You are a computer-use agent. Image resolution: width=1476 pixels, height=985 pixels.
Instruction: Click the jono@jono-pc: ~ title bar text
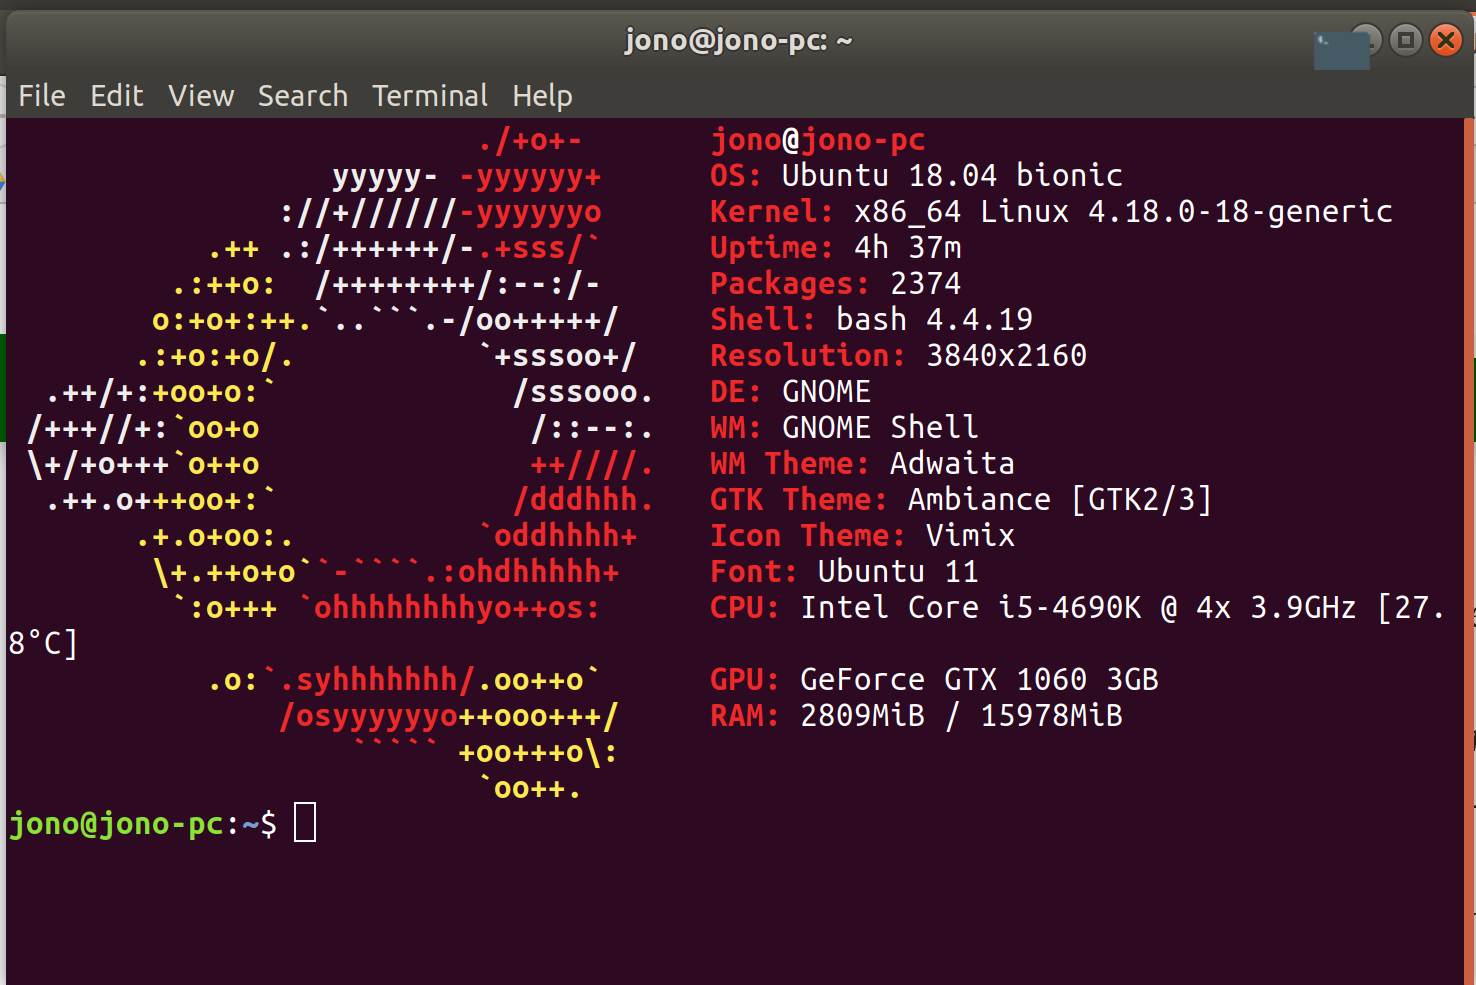pos(739,40)
